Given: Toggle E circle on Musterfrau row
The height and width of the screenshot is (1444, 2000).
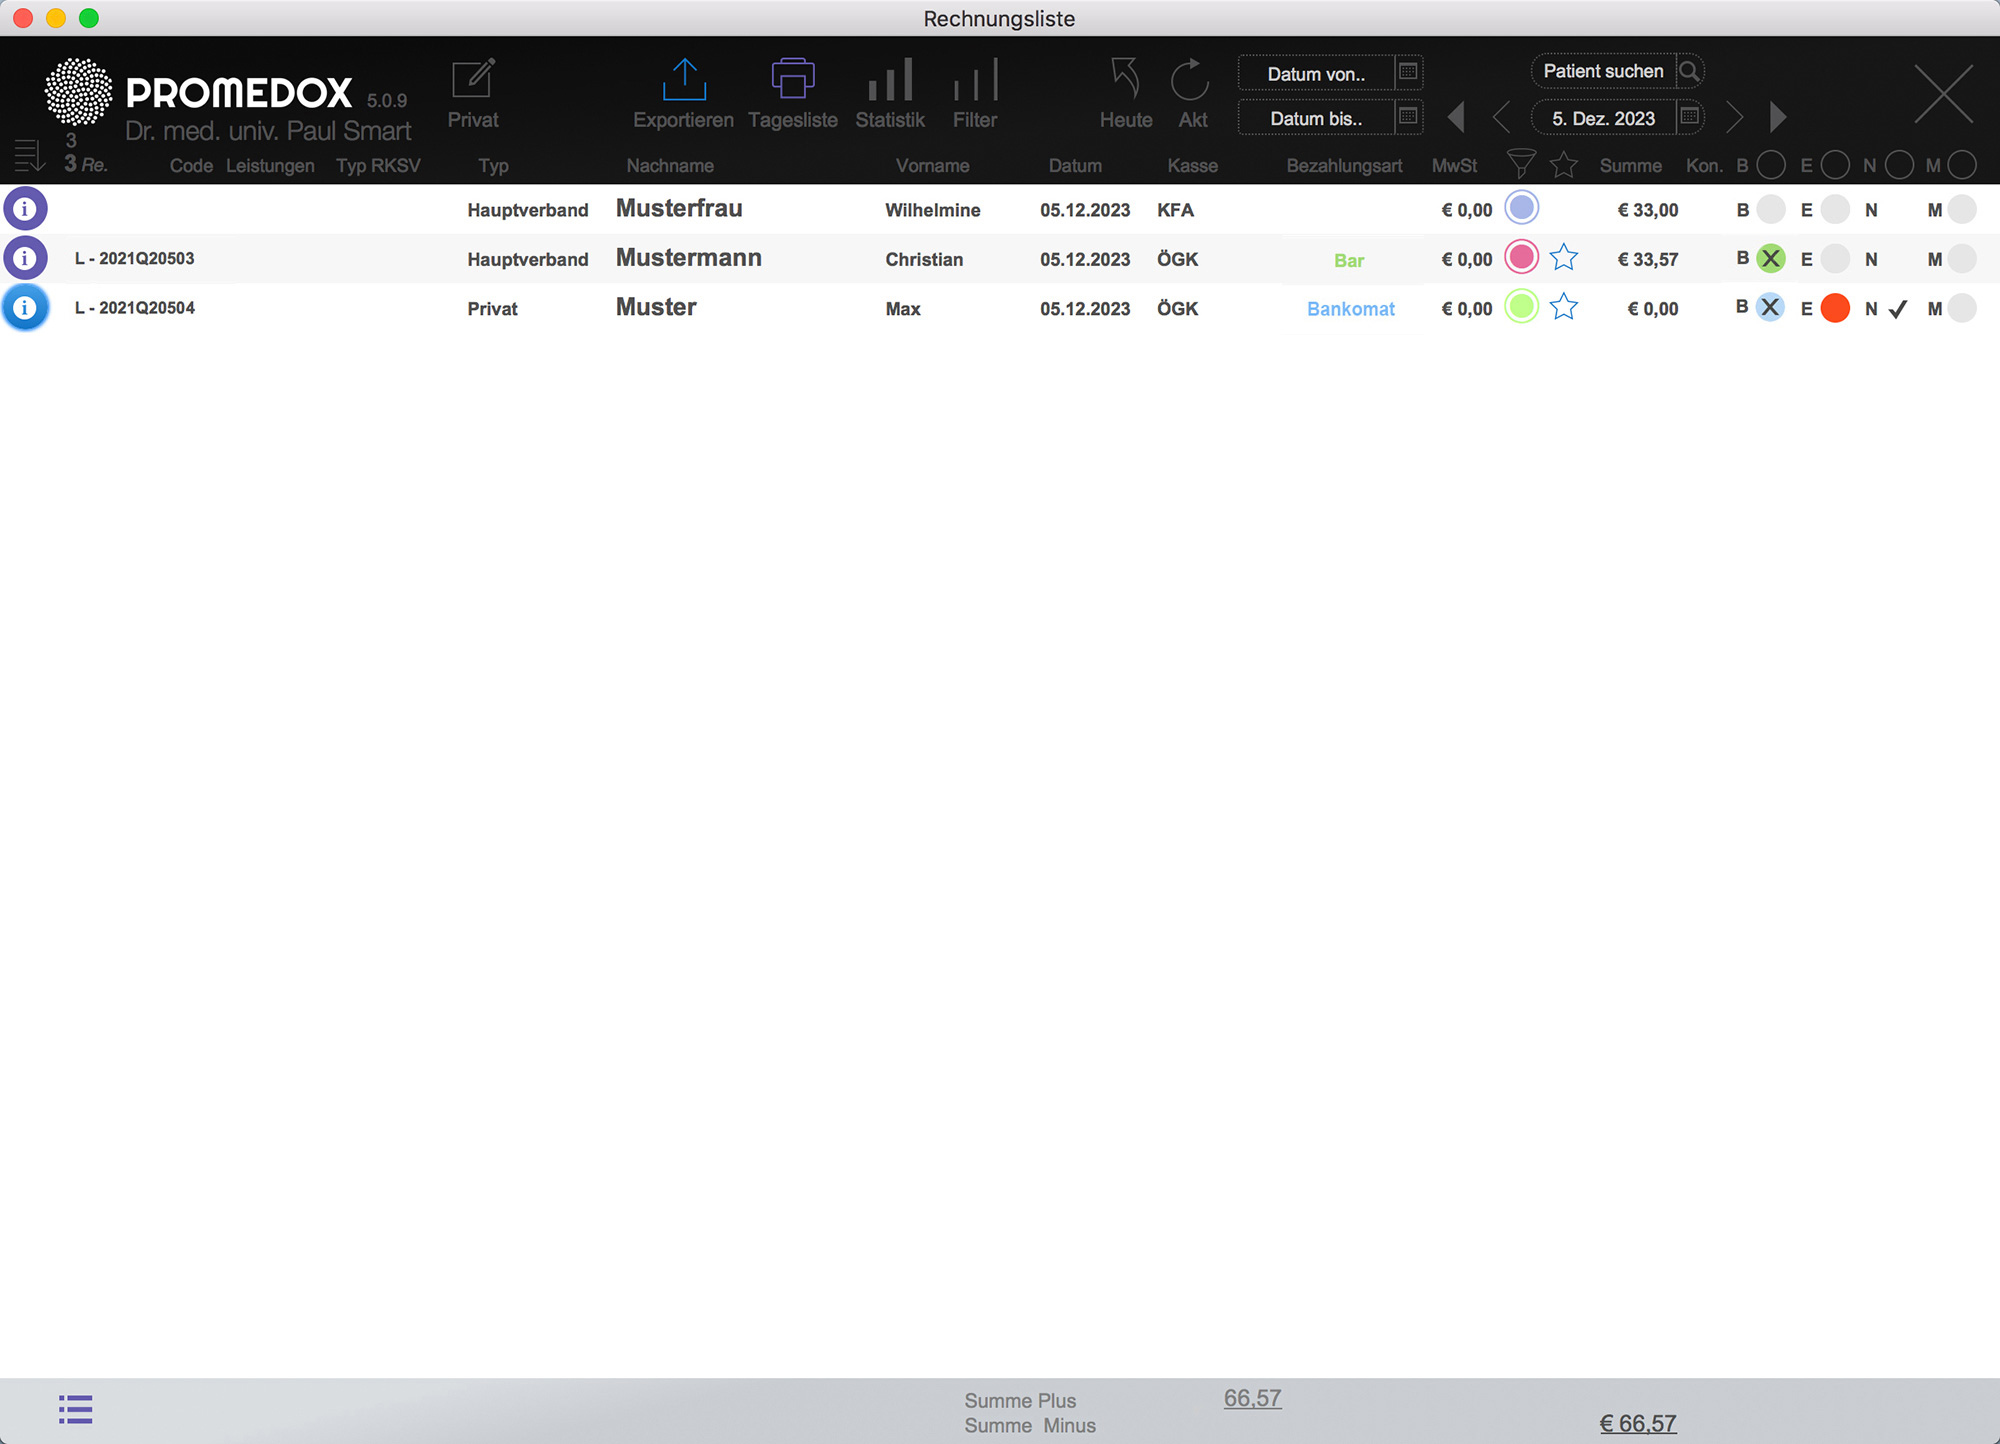Looking at the screenshot, I should pos(1835,209).
